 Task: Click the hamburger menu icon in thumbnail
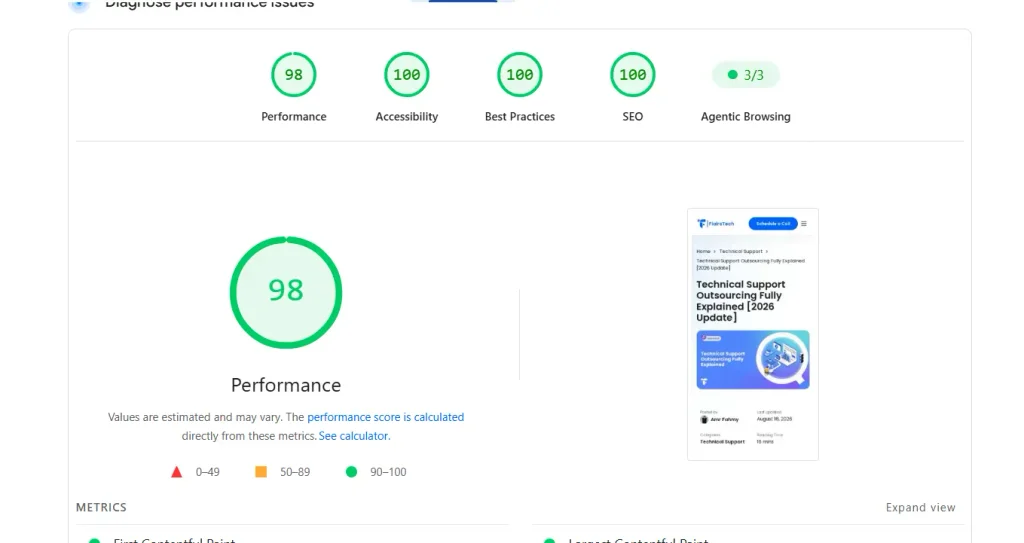[804, 223]
